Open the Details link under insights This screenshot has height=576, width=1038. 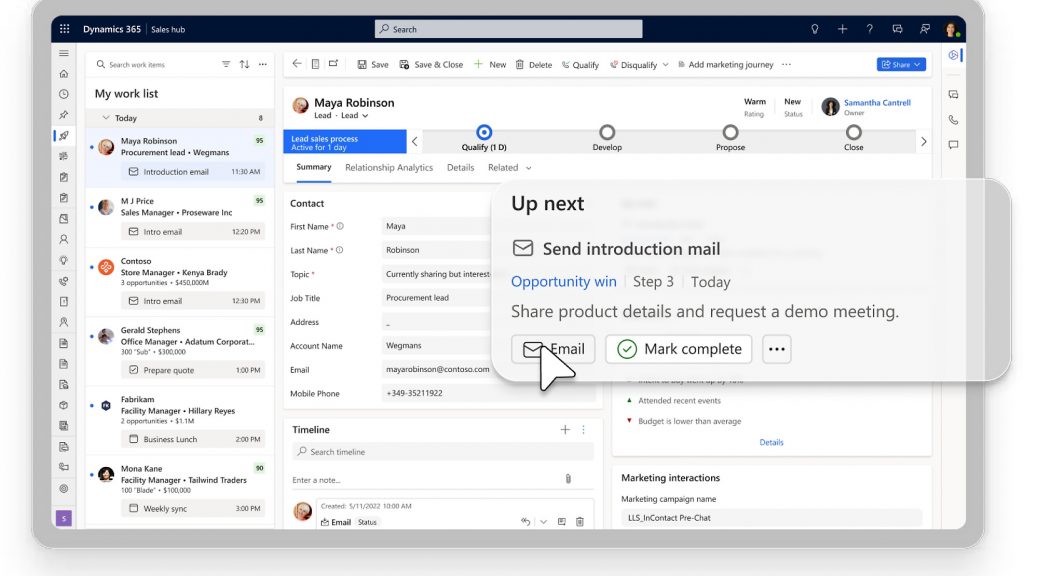tap(771, 442)
